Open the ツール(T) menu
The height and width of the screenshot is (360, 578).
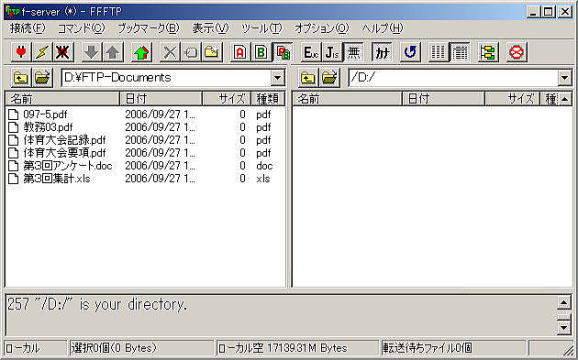coord(261,28)
